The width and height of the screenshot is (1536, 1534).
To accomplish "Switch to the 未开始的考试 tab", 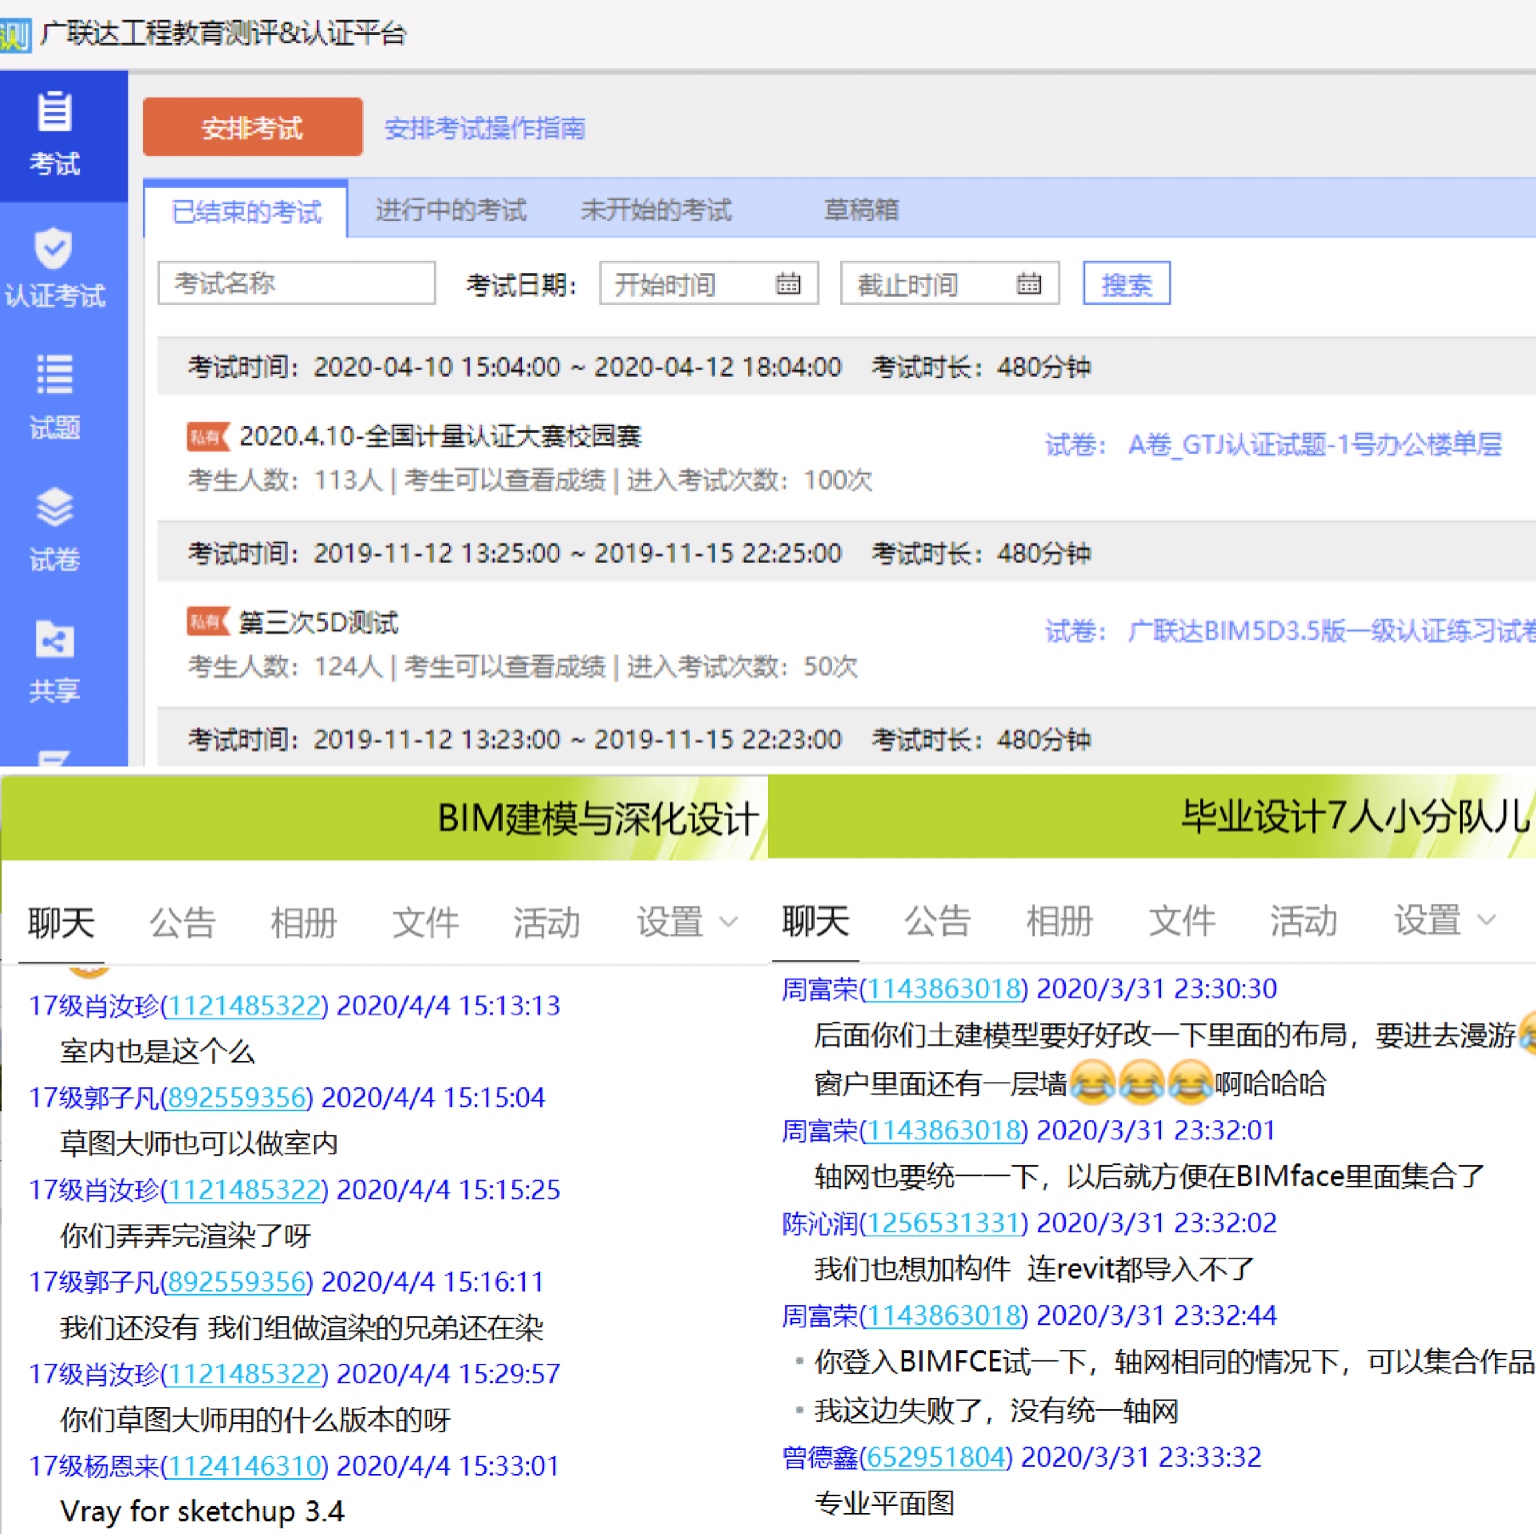I will point(656,210).
